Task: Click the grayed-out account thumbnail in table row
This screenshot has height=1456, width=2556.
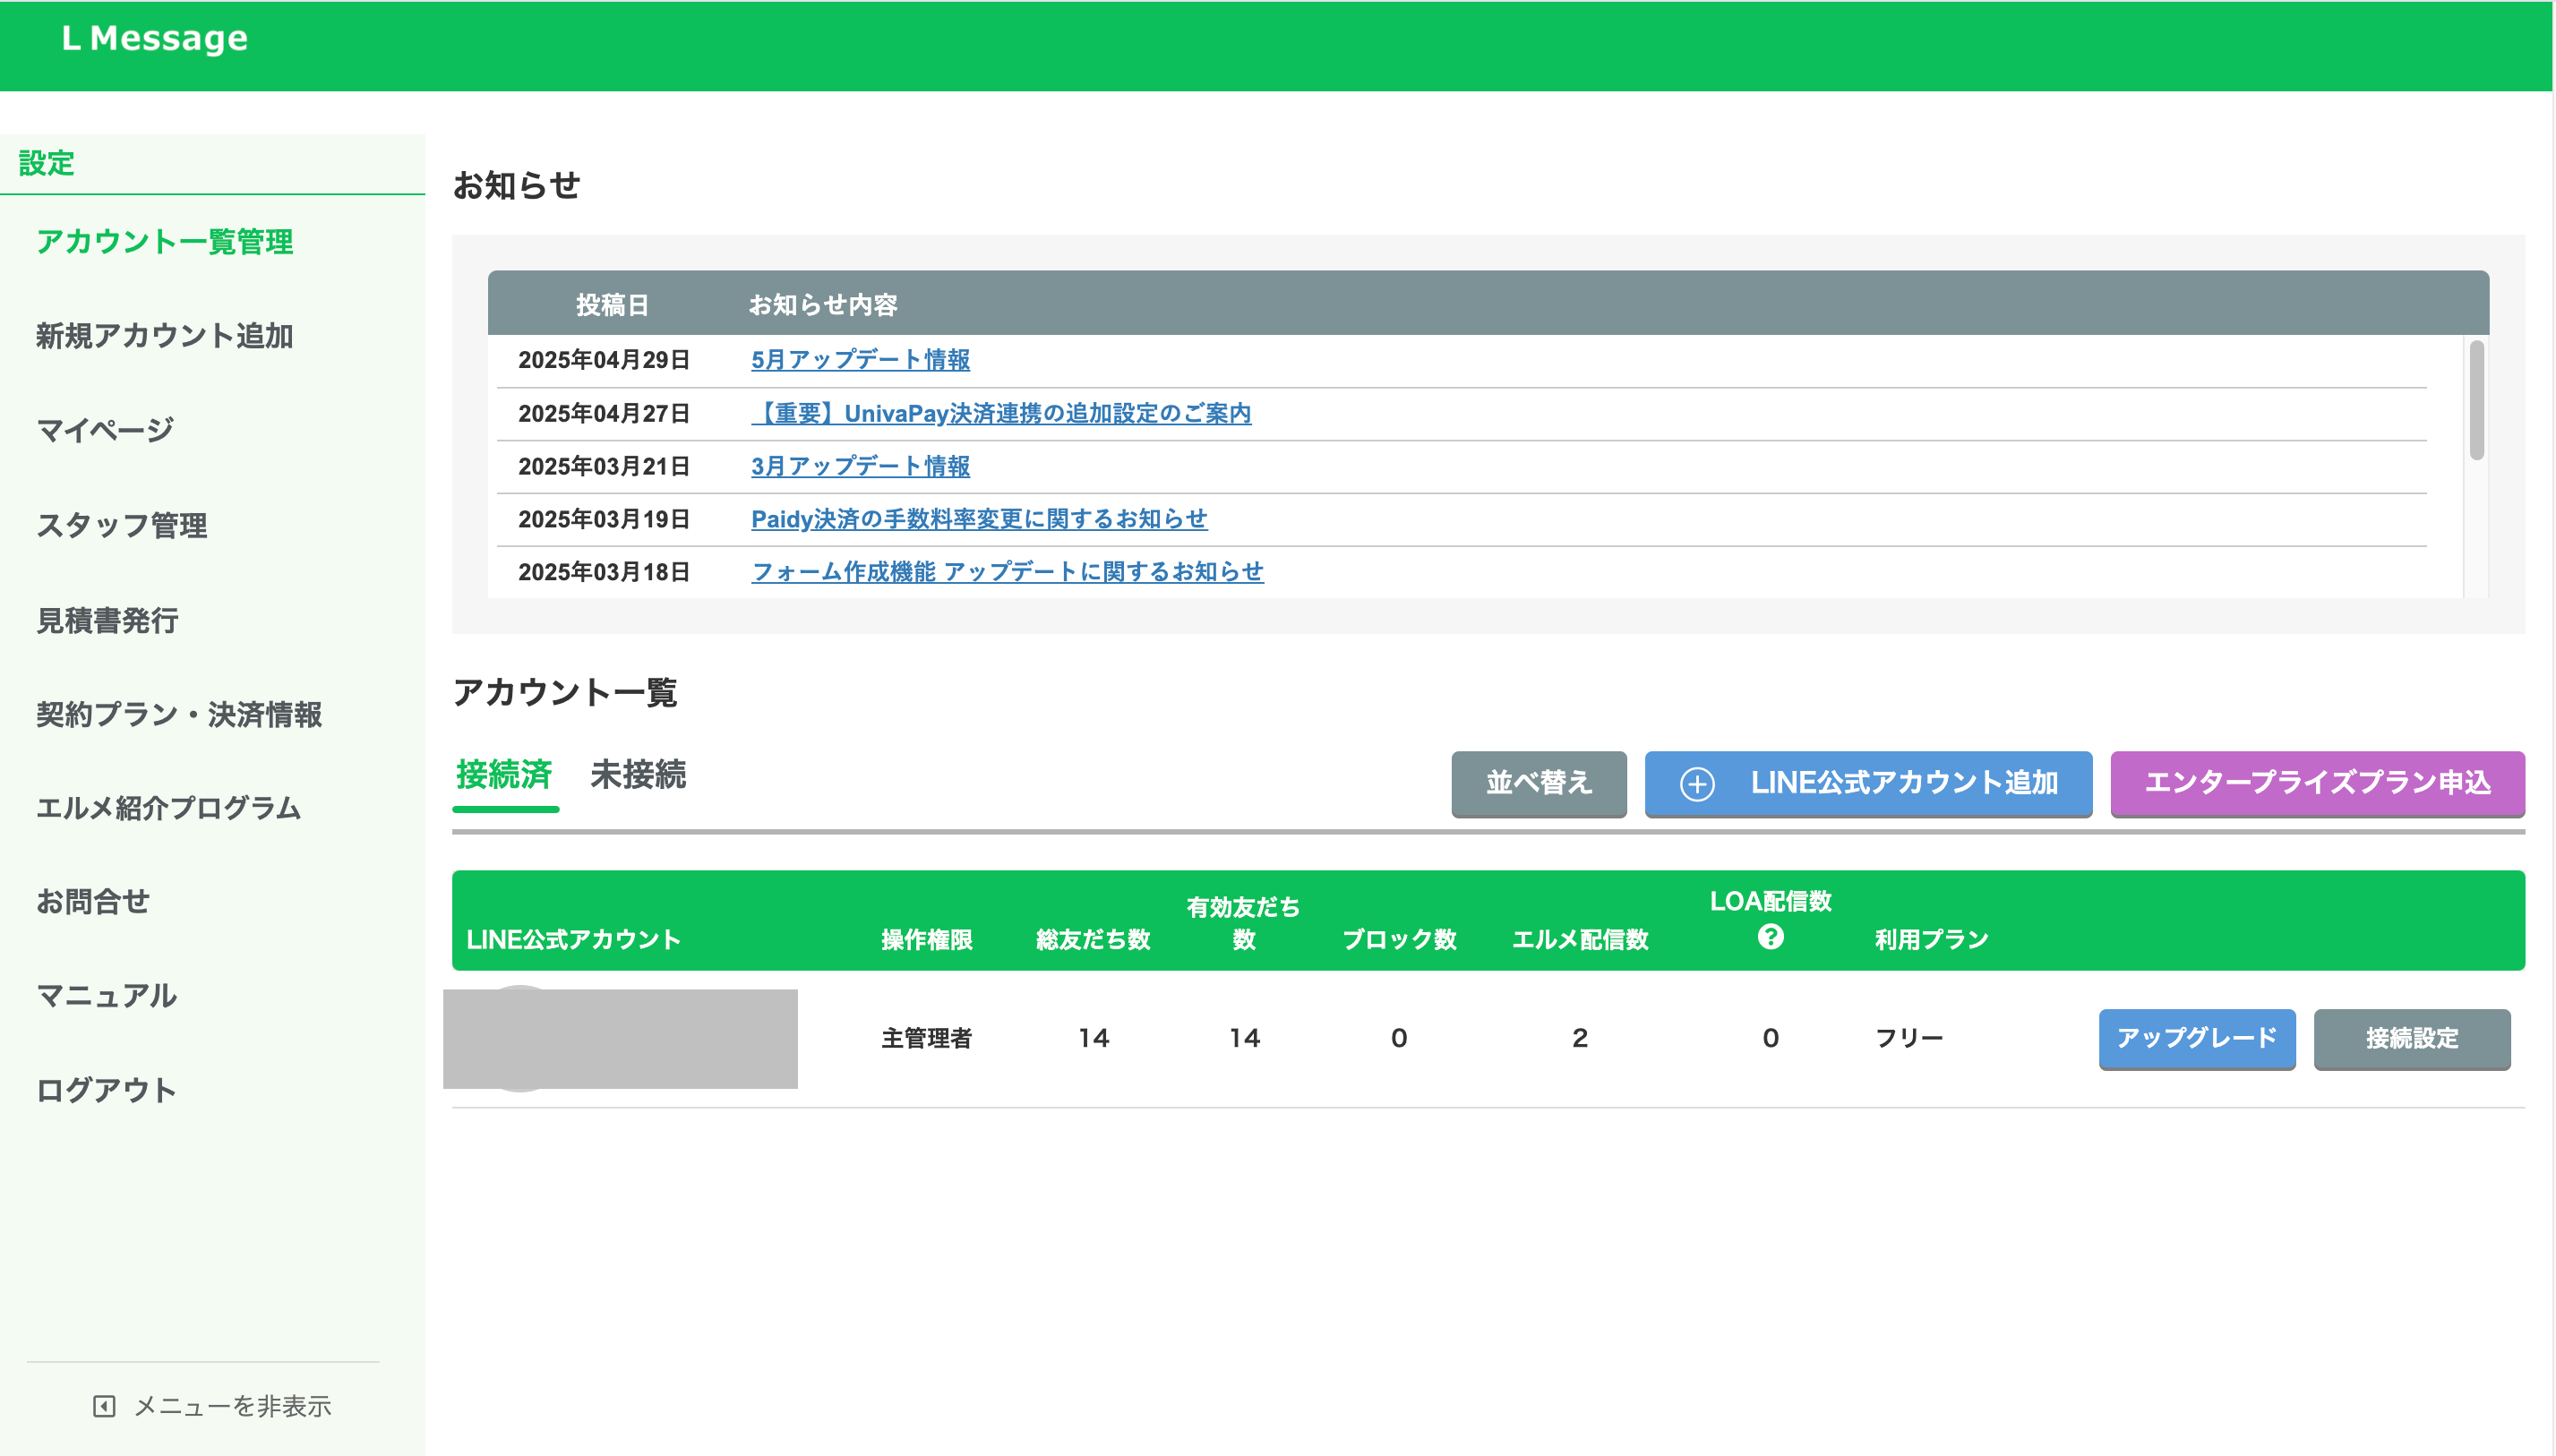Action: pos(620,1038)
